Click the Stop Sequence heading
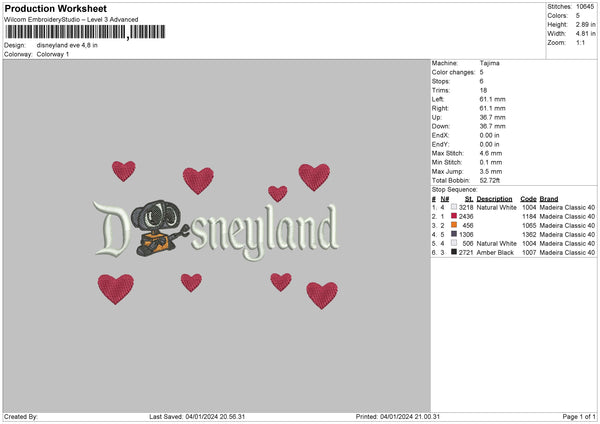 (x=455, y=190)
